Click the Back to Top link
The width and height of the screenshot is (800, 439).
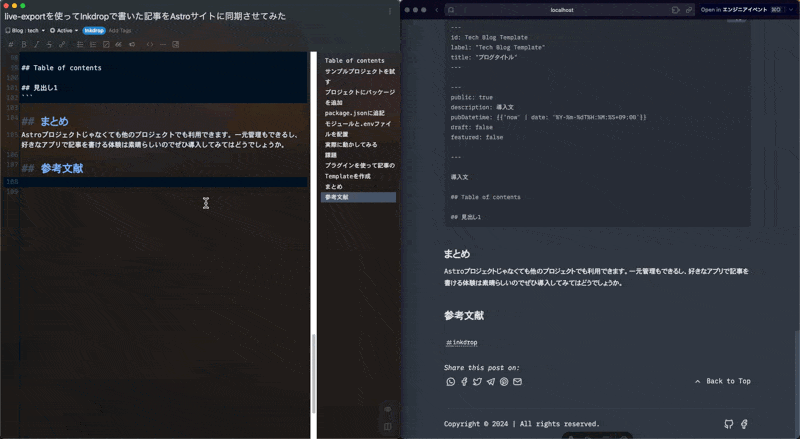(x=722, y=381)
